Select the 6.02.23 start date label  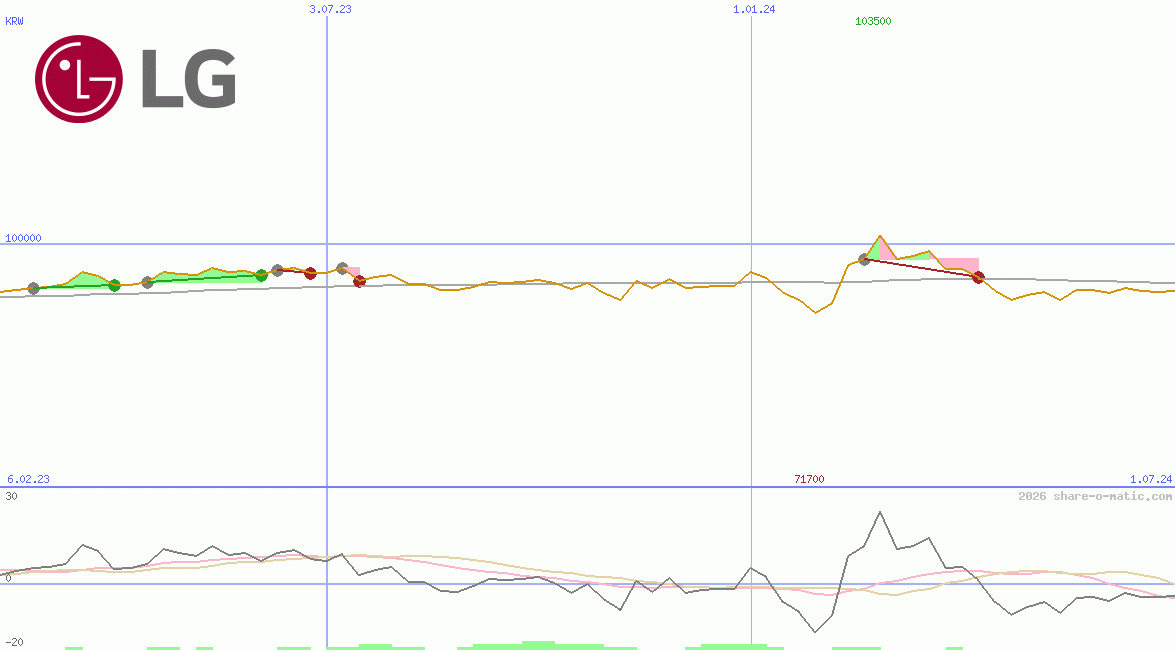[x=26, y=478]
